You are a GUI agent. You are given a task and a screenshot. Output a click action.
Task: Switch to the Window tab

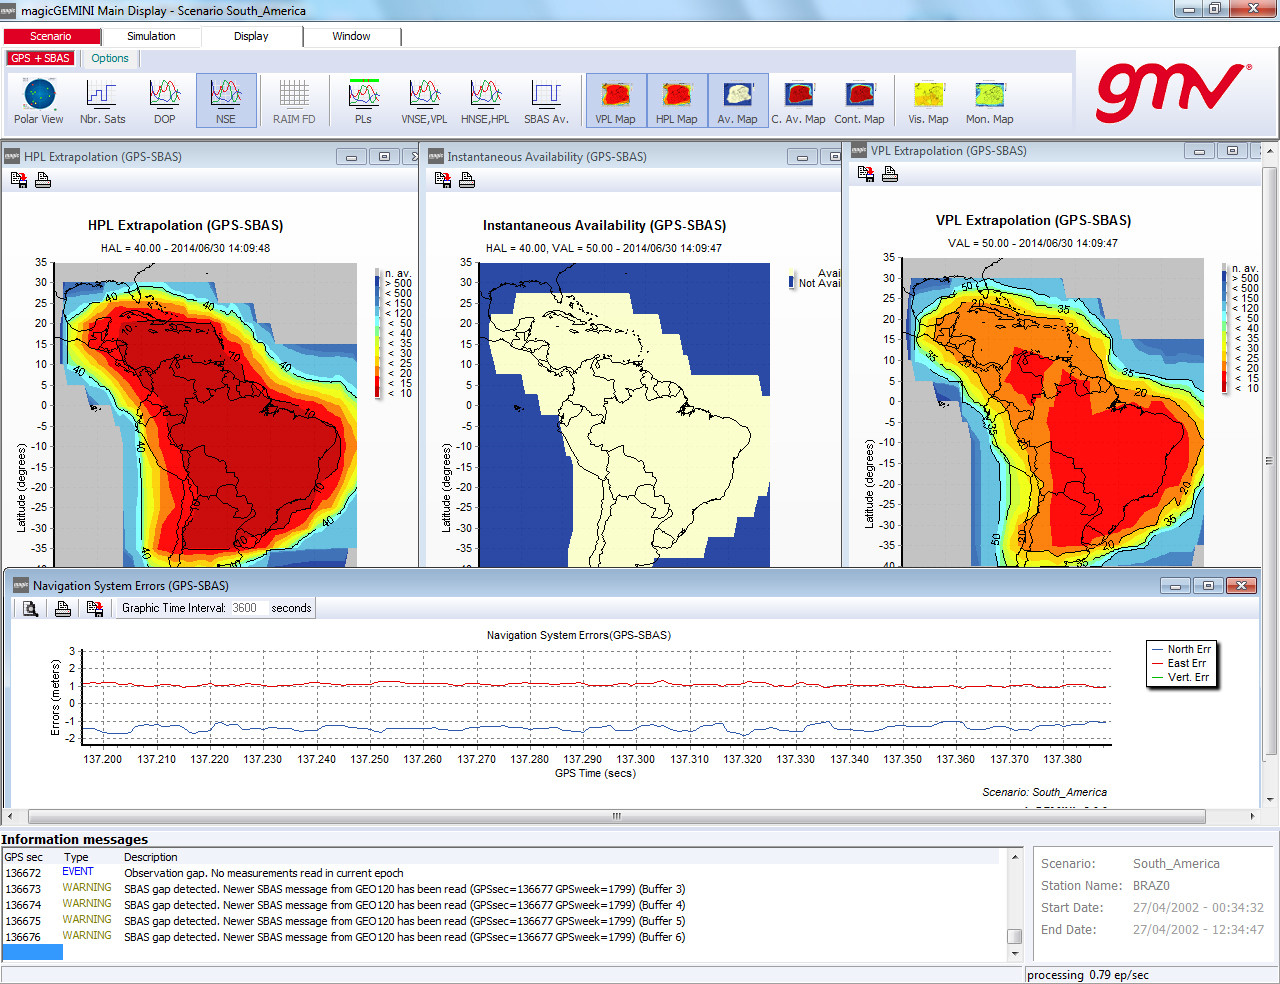tap(352, 36)
